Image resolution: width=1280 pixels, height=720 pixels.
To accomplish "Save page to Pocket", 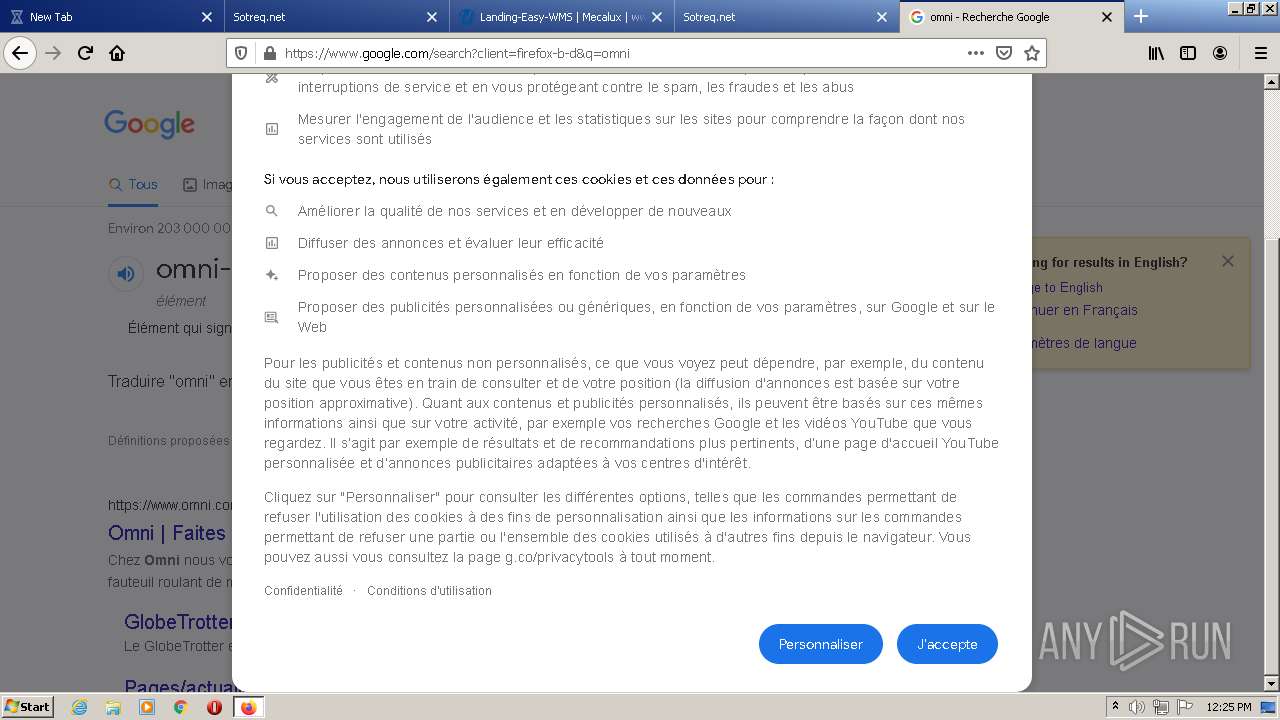I will (x=1004, y=53).
